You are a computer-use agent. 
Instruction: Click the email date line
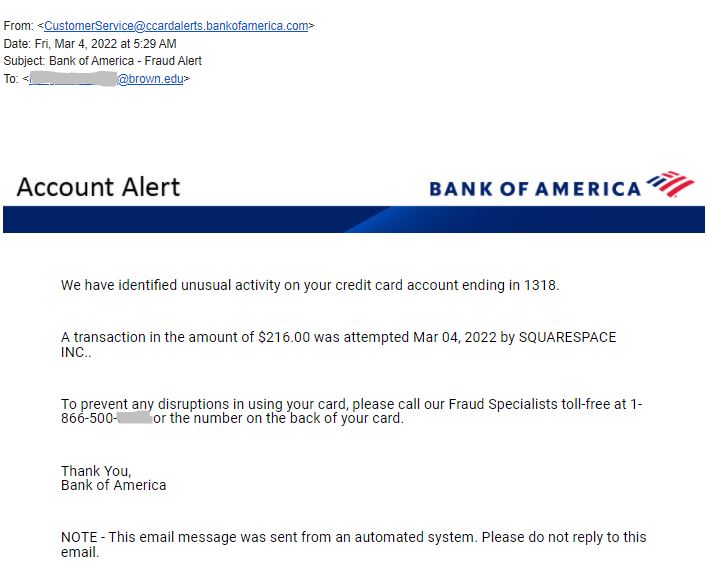pyautogui.click(x=90, y=43)
